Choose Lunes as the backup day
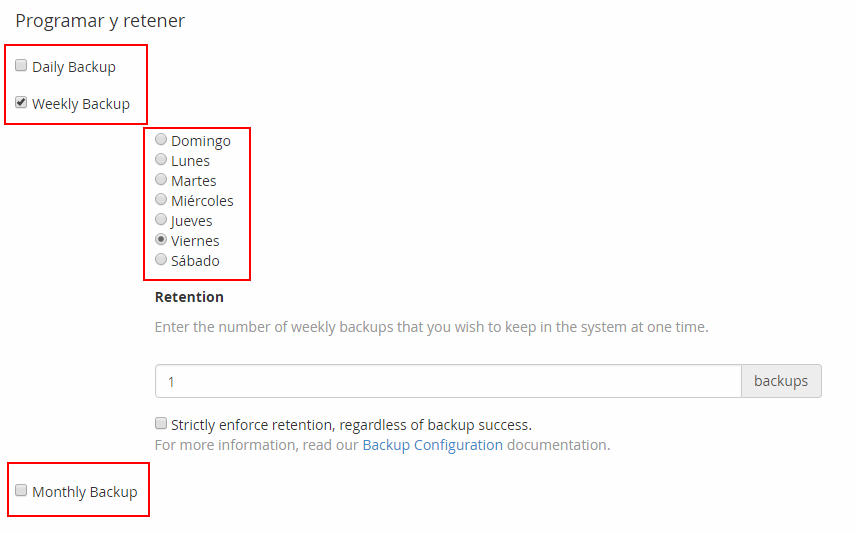Viewport: 856px width, 533px height. 161,160
